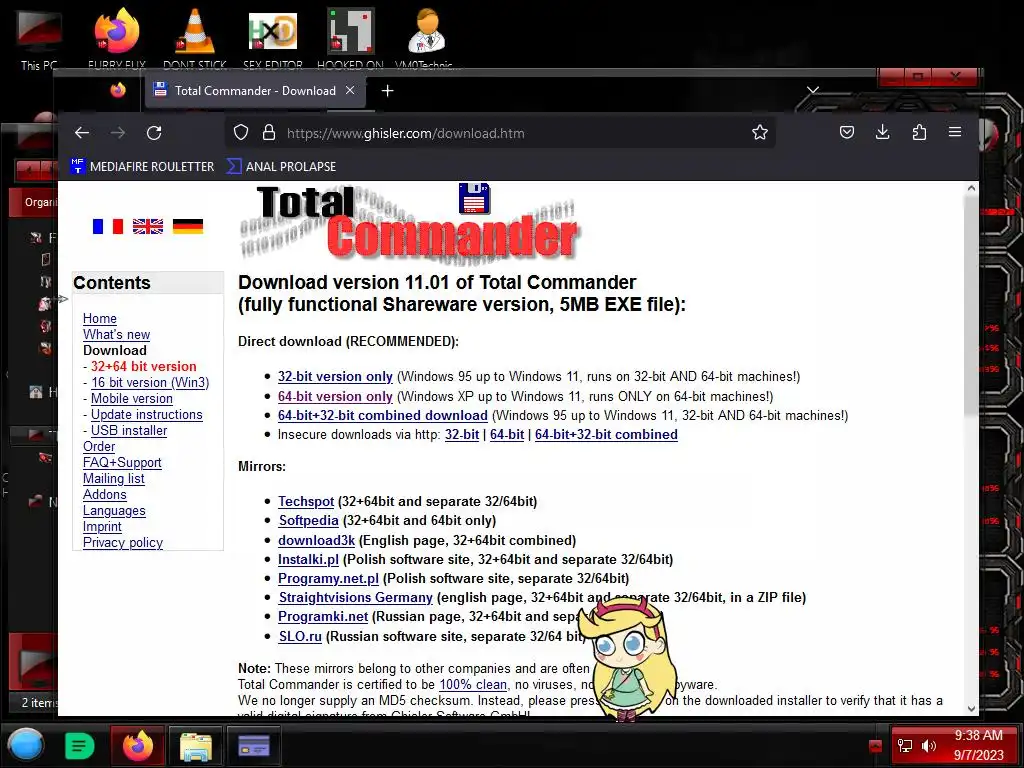The width and height of the screenshot is (1024, 768).
Task: Click the page scrollbar down arrow
Action: [971, 709]
